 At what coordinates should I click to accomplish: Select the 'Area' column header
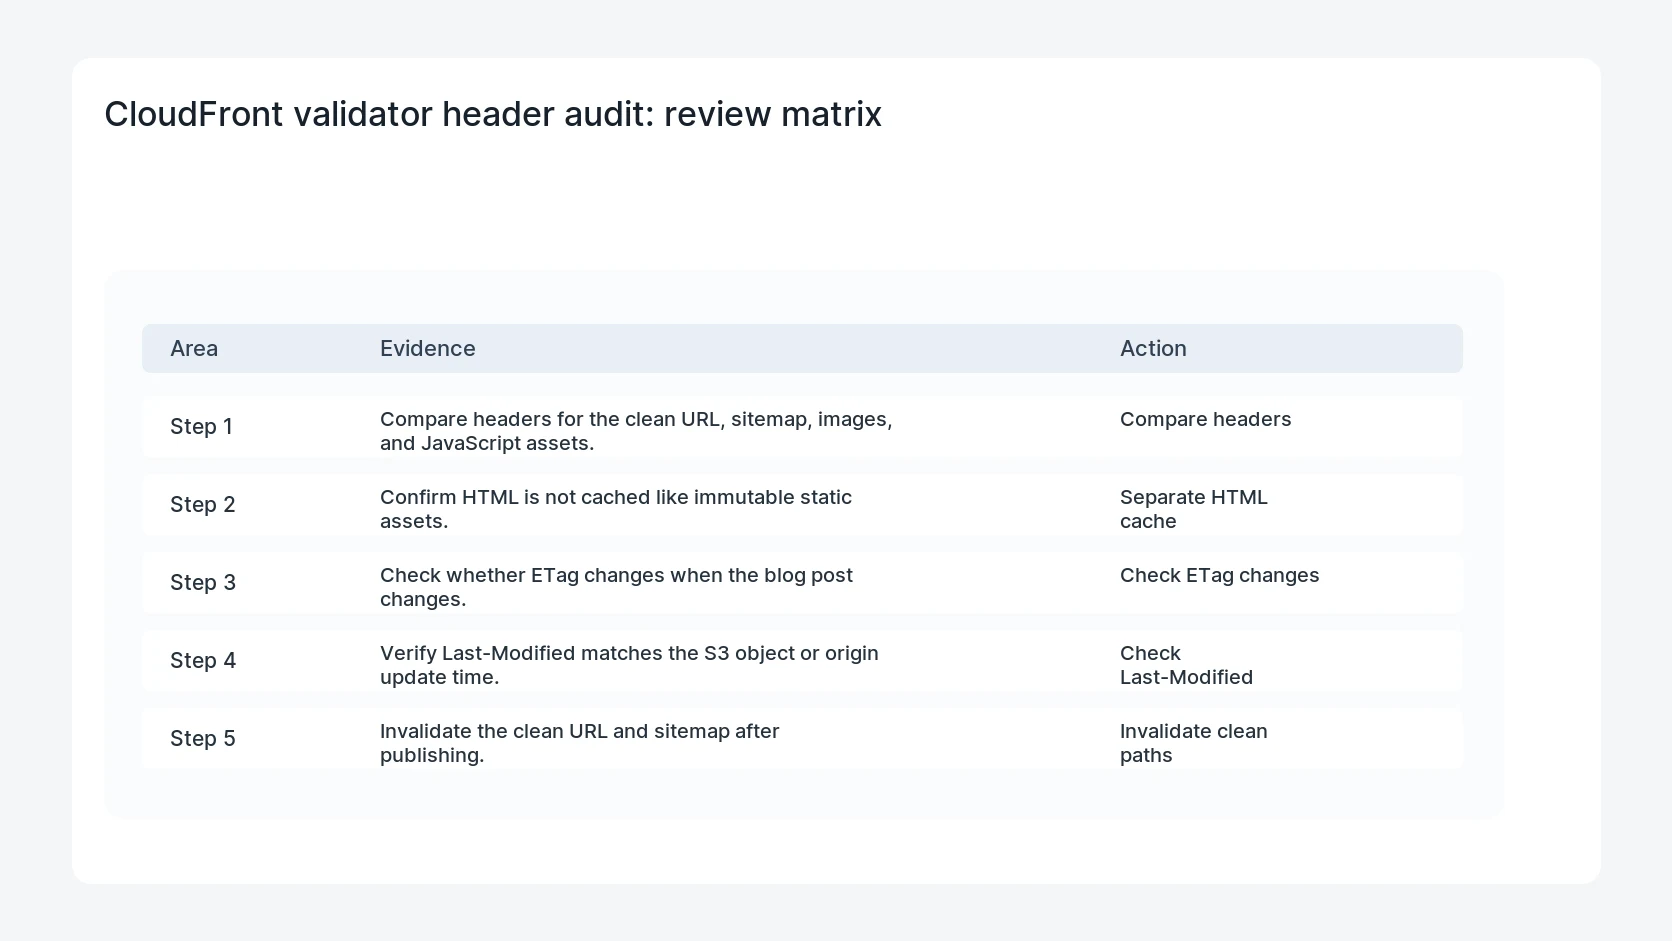coord(194,348)
